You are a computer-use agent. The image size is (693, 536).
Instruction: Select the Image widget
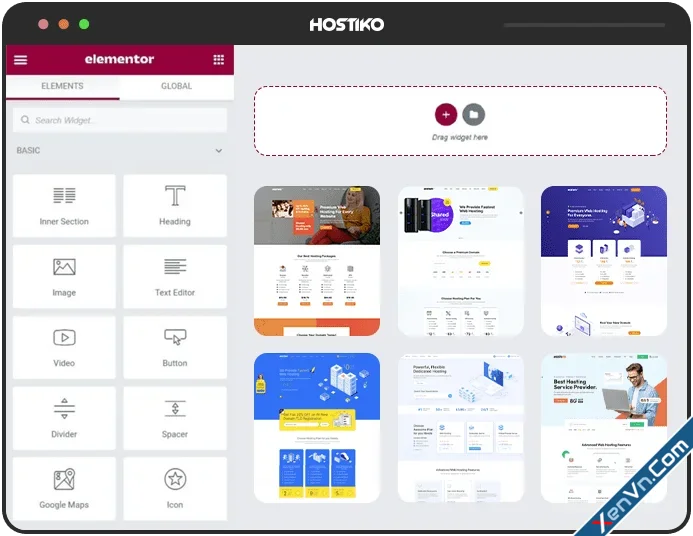[x=64, y=277]
